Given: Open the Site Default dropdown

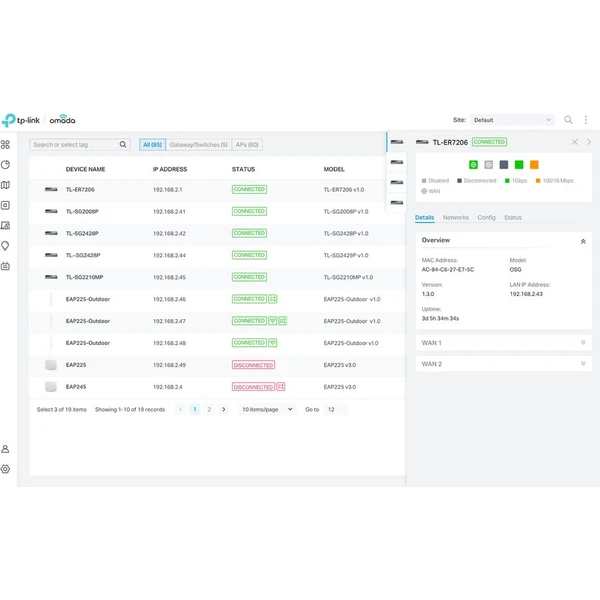Looking at the screenshot, I should (512, 120).
